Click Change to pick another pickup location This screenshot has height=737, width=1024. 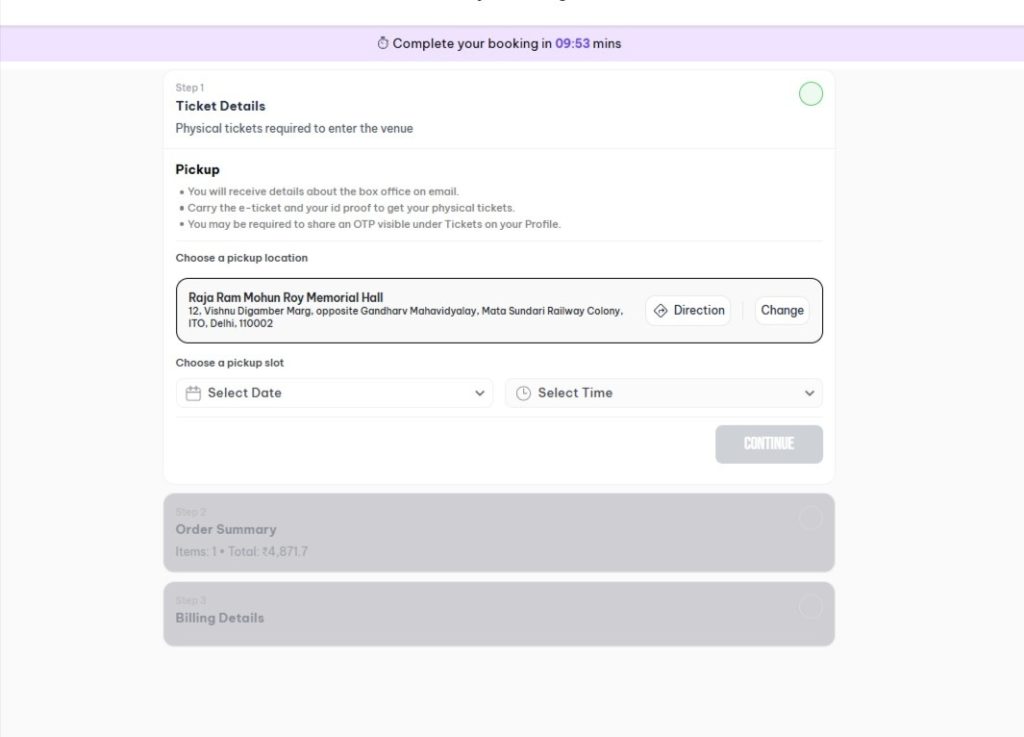pyautogui.click(x=781, y=310)
